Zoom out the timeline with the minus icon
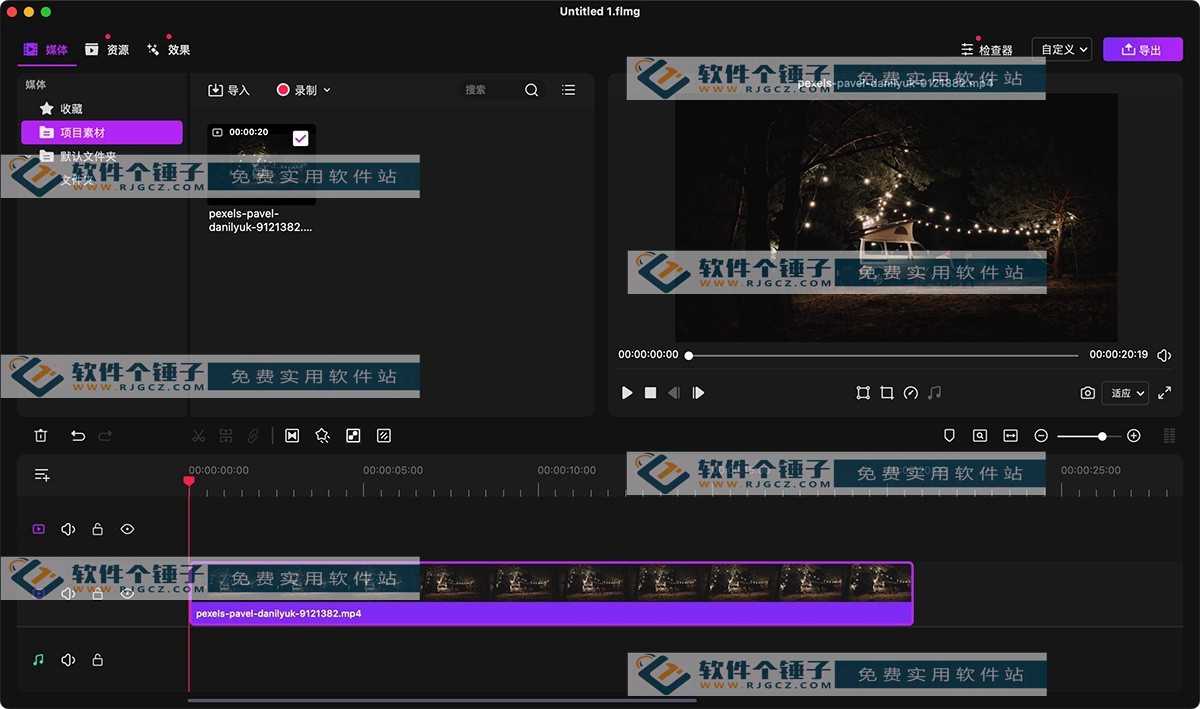Viewport: 1200px width, 709px height. 1041,436
